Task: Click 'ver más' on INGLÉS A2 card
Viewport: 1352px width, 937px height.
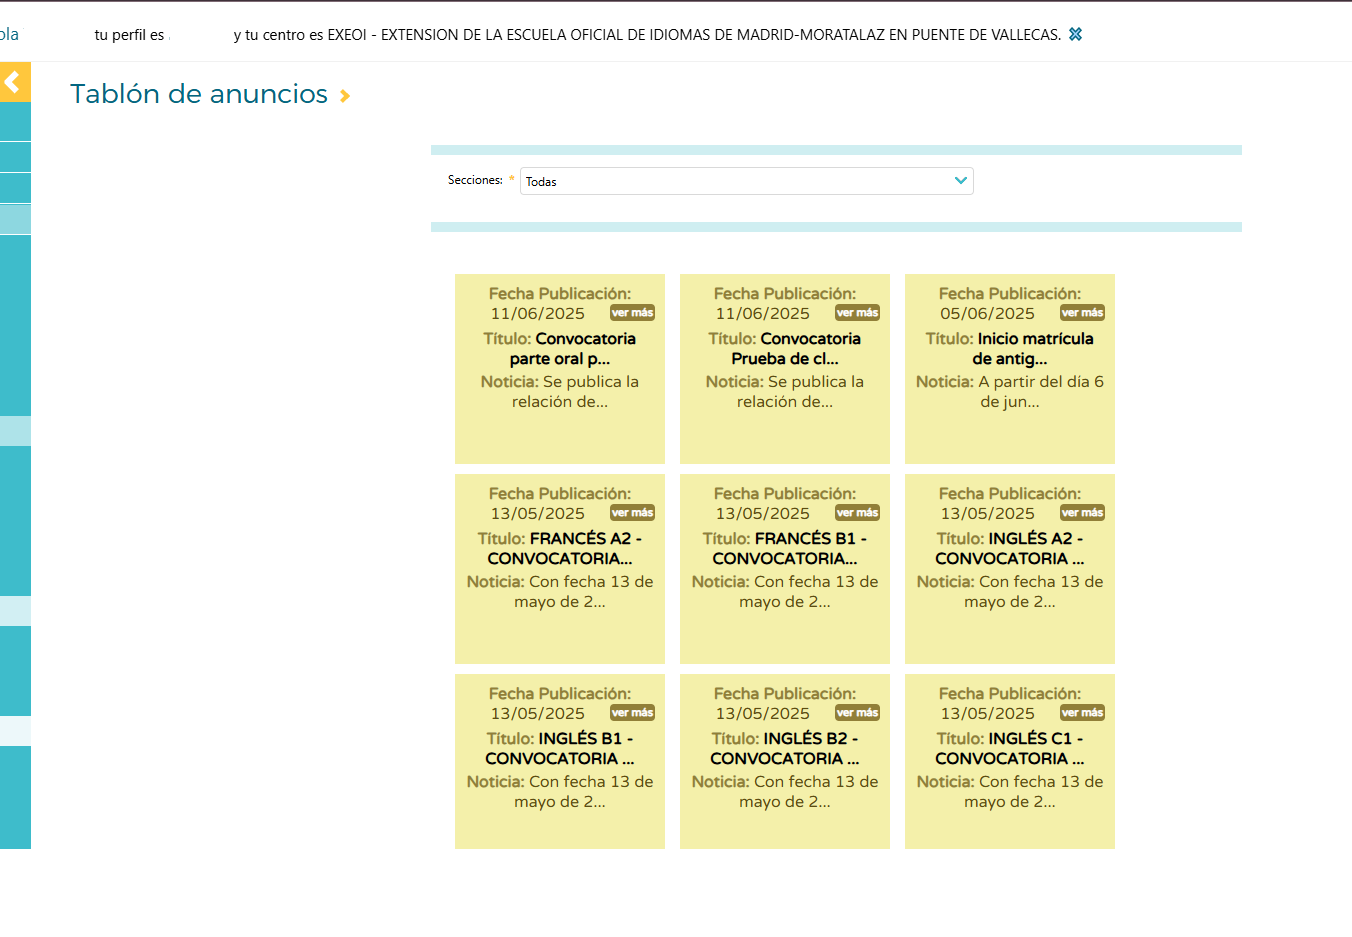Action: coord(1083,513)
